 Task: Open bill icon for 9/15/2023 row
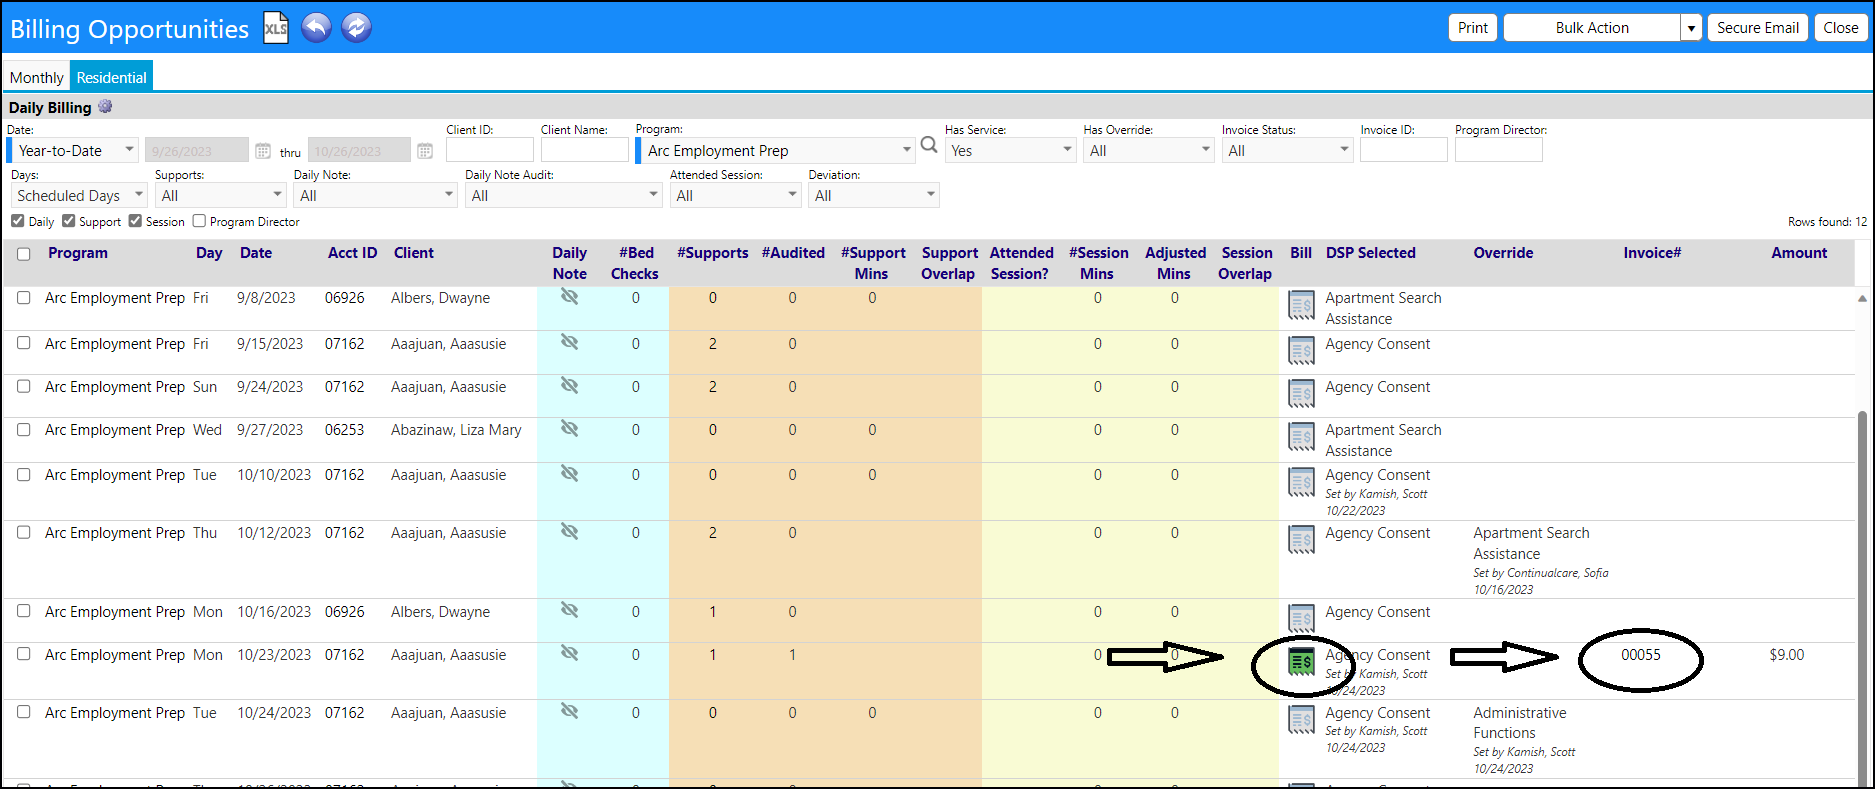pos(1301,350)
